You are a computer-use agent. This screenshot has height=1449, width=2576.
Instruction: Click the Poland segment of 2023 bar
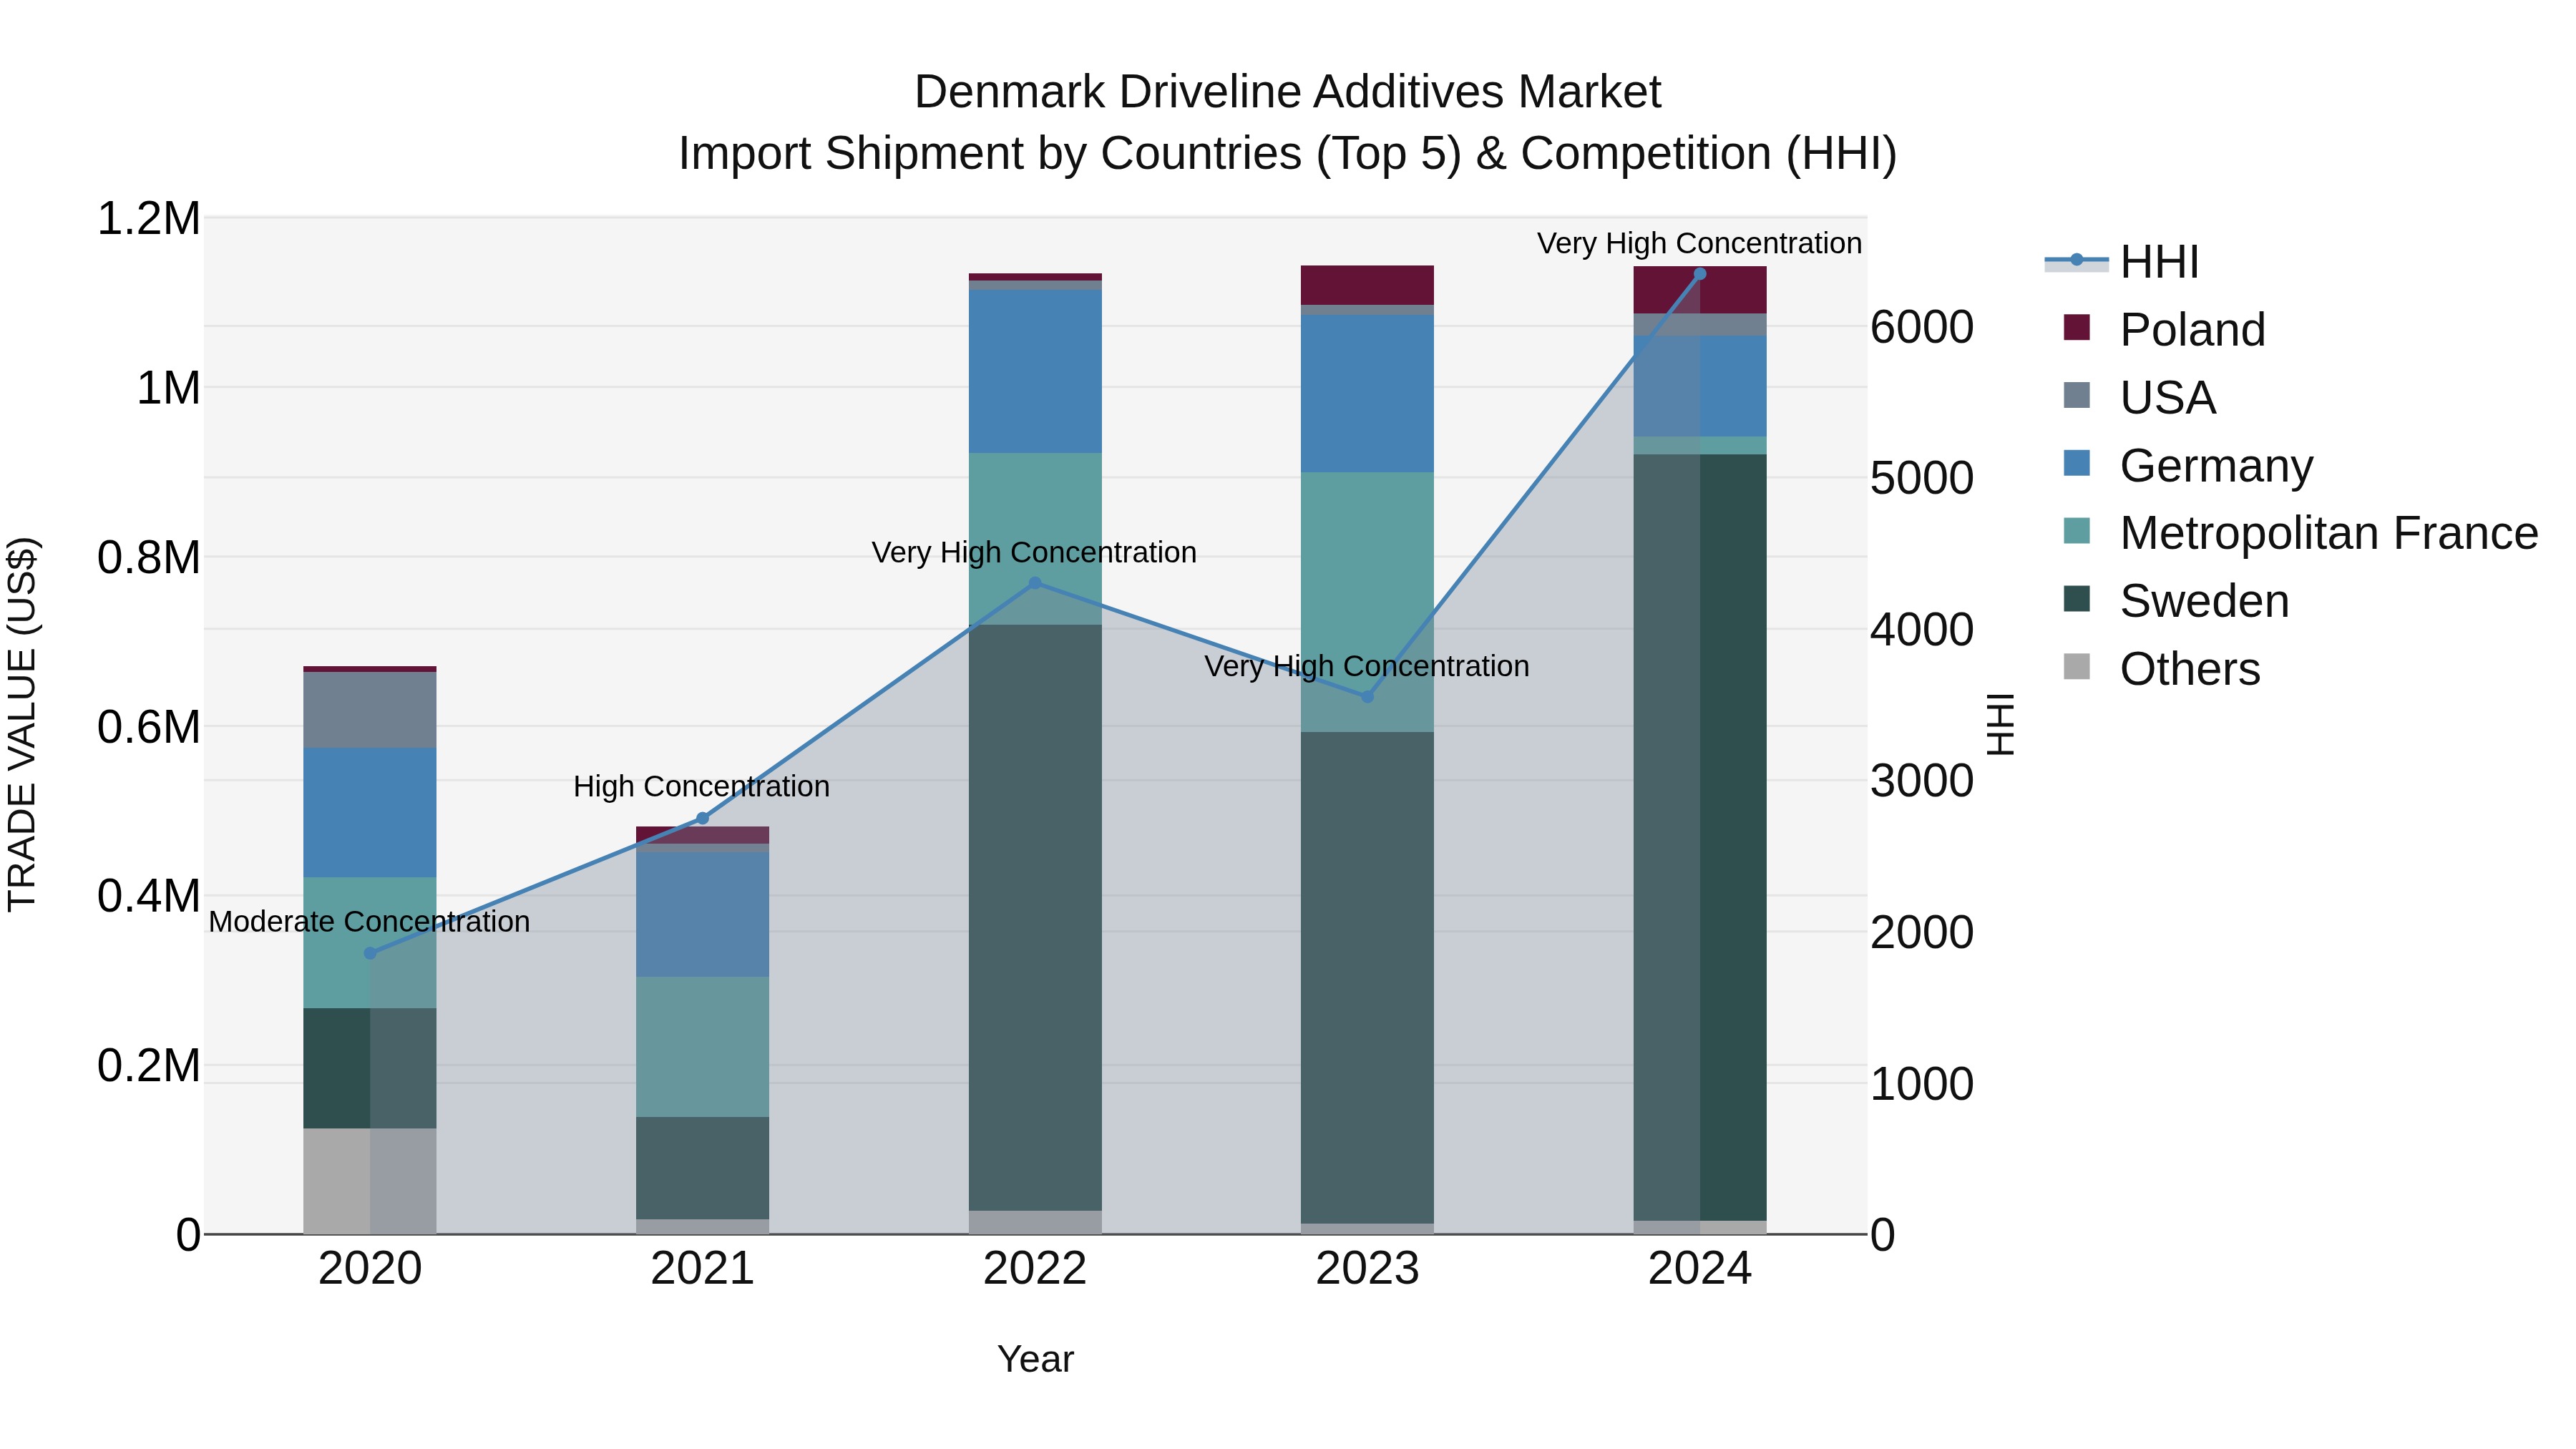pos(1367,285)
